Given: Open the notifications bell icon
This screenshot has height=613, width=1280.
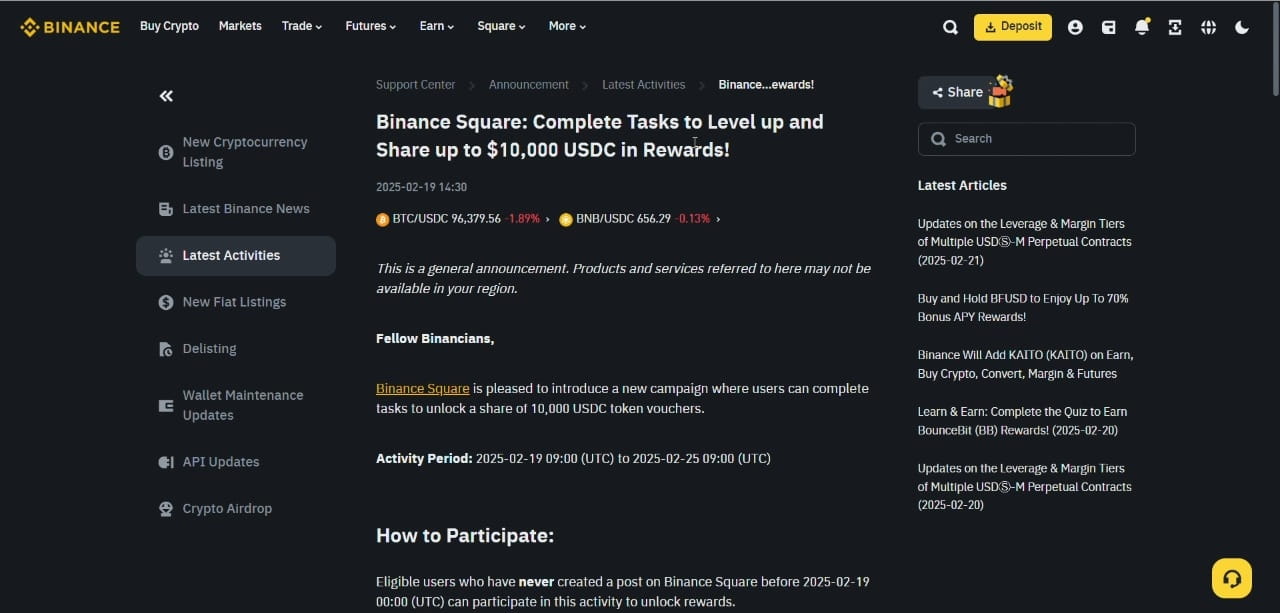Looking at the screenshot, I should click(x=1142, y=27).
